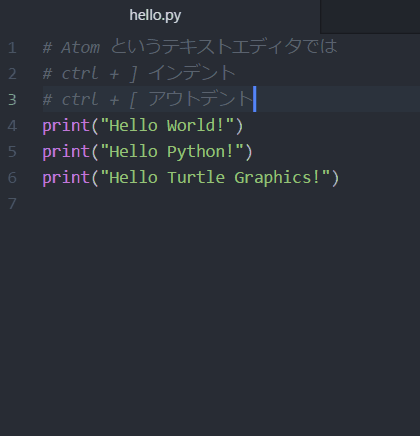Click the print keyword on line 6

(x=66, y=178)
